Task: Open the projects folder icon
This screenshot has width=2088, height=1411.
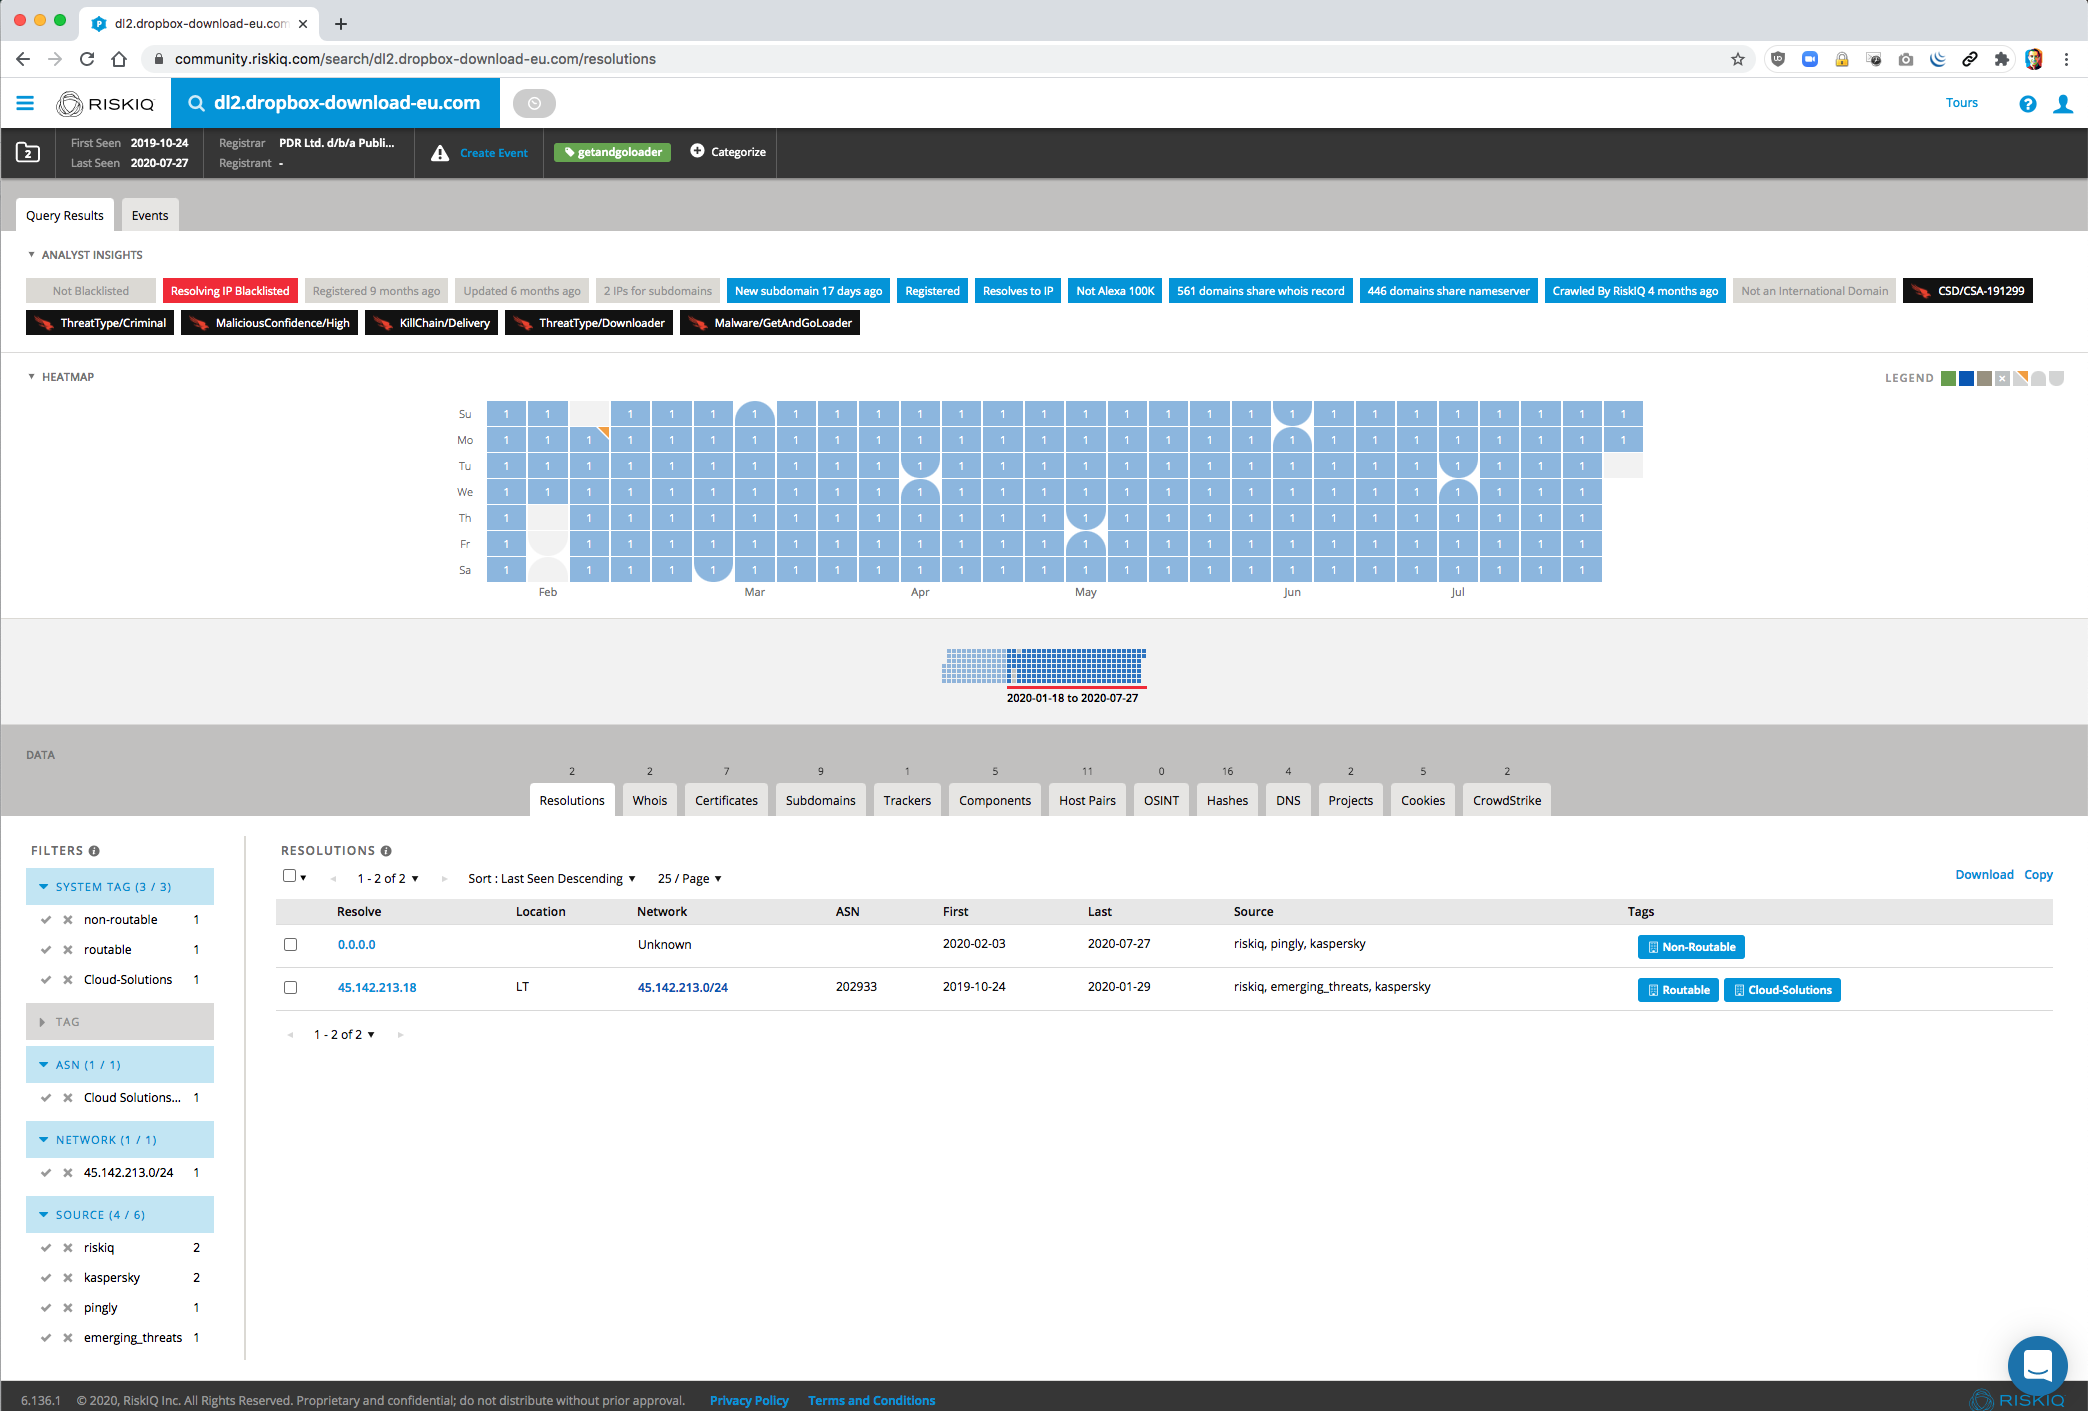Action: tap(28, 152)
